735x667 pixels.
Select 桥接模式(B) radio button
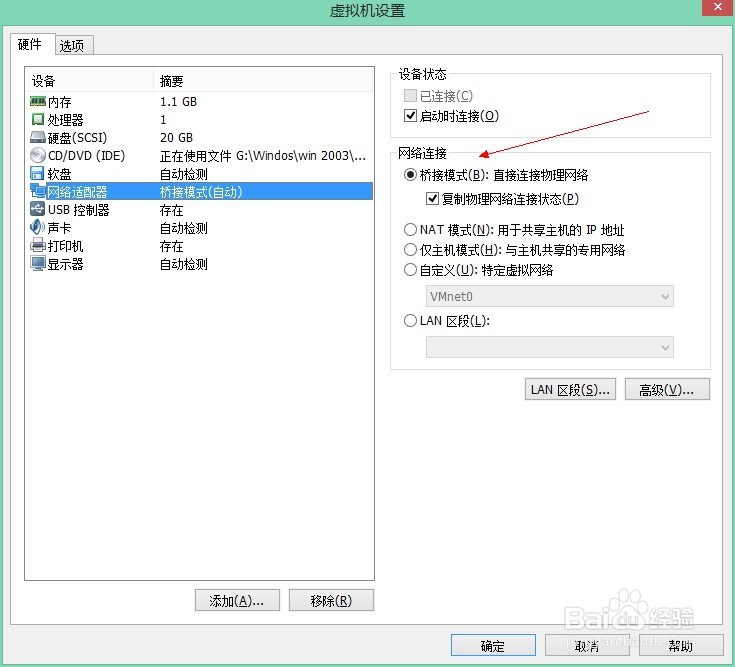[410, 175]
